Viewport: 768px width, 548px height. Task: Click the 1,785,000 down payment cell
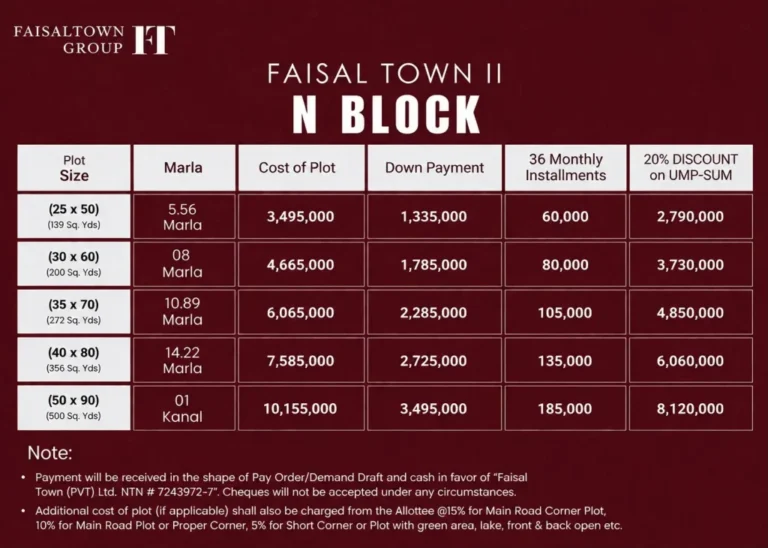434,264
